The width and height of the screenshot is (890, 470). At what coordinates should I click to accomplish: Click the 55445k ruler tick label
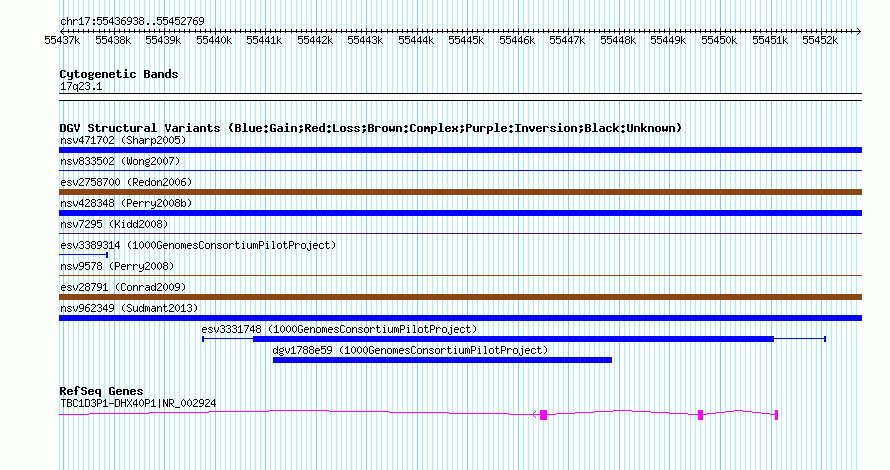tap(466, 40)
